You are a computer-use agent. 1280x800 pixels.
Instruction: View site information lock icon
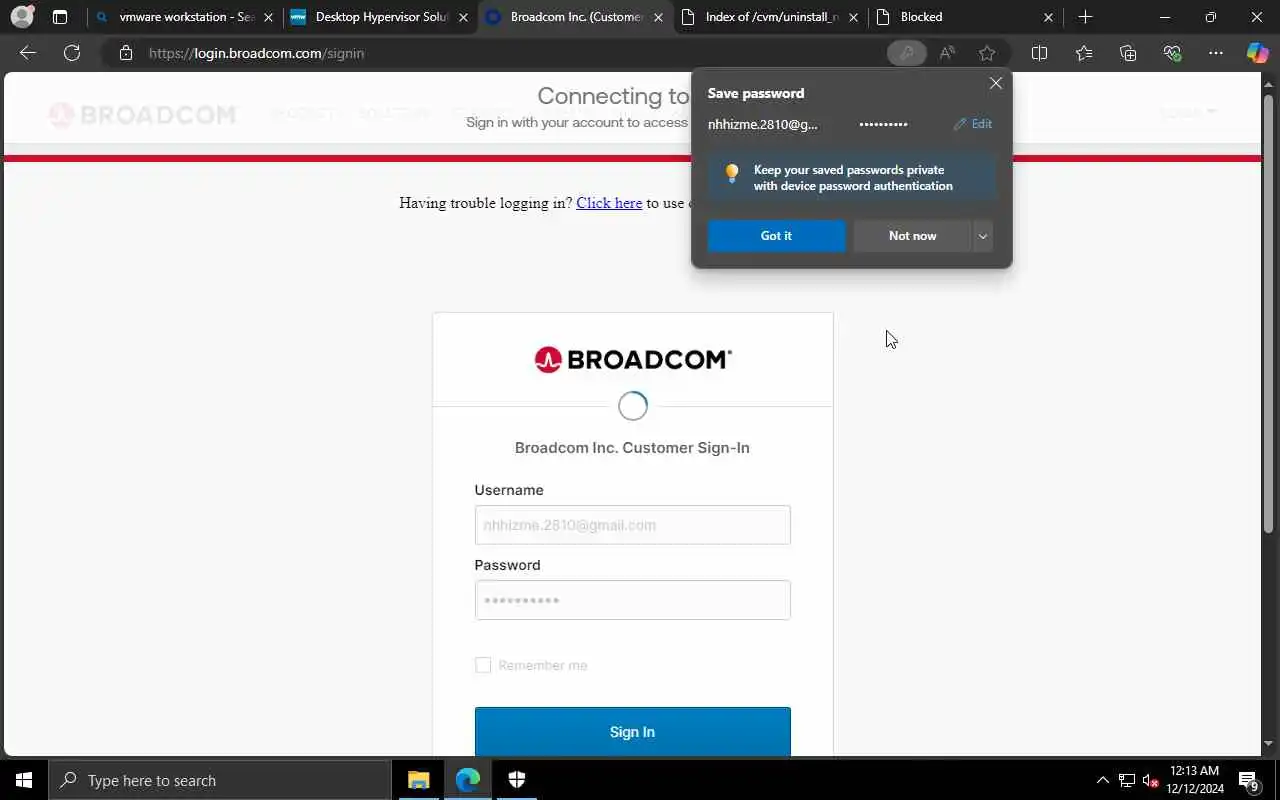point(125,53)
